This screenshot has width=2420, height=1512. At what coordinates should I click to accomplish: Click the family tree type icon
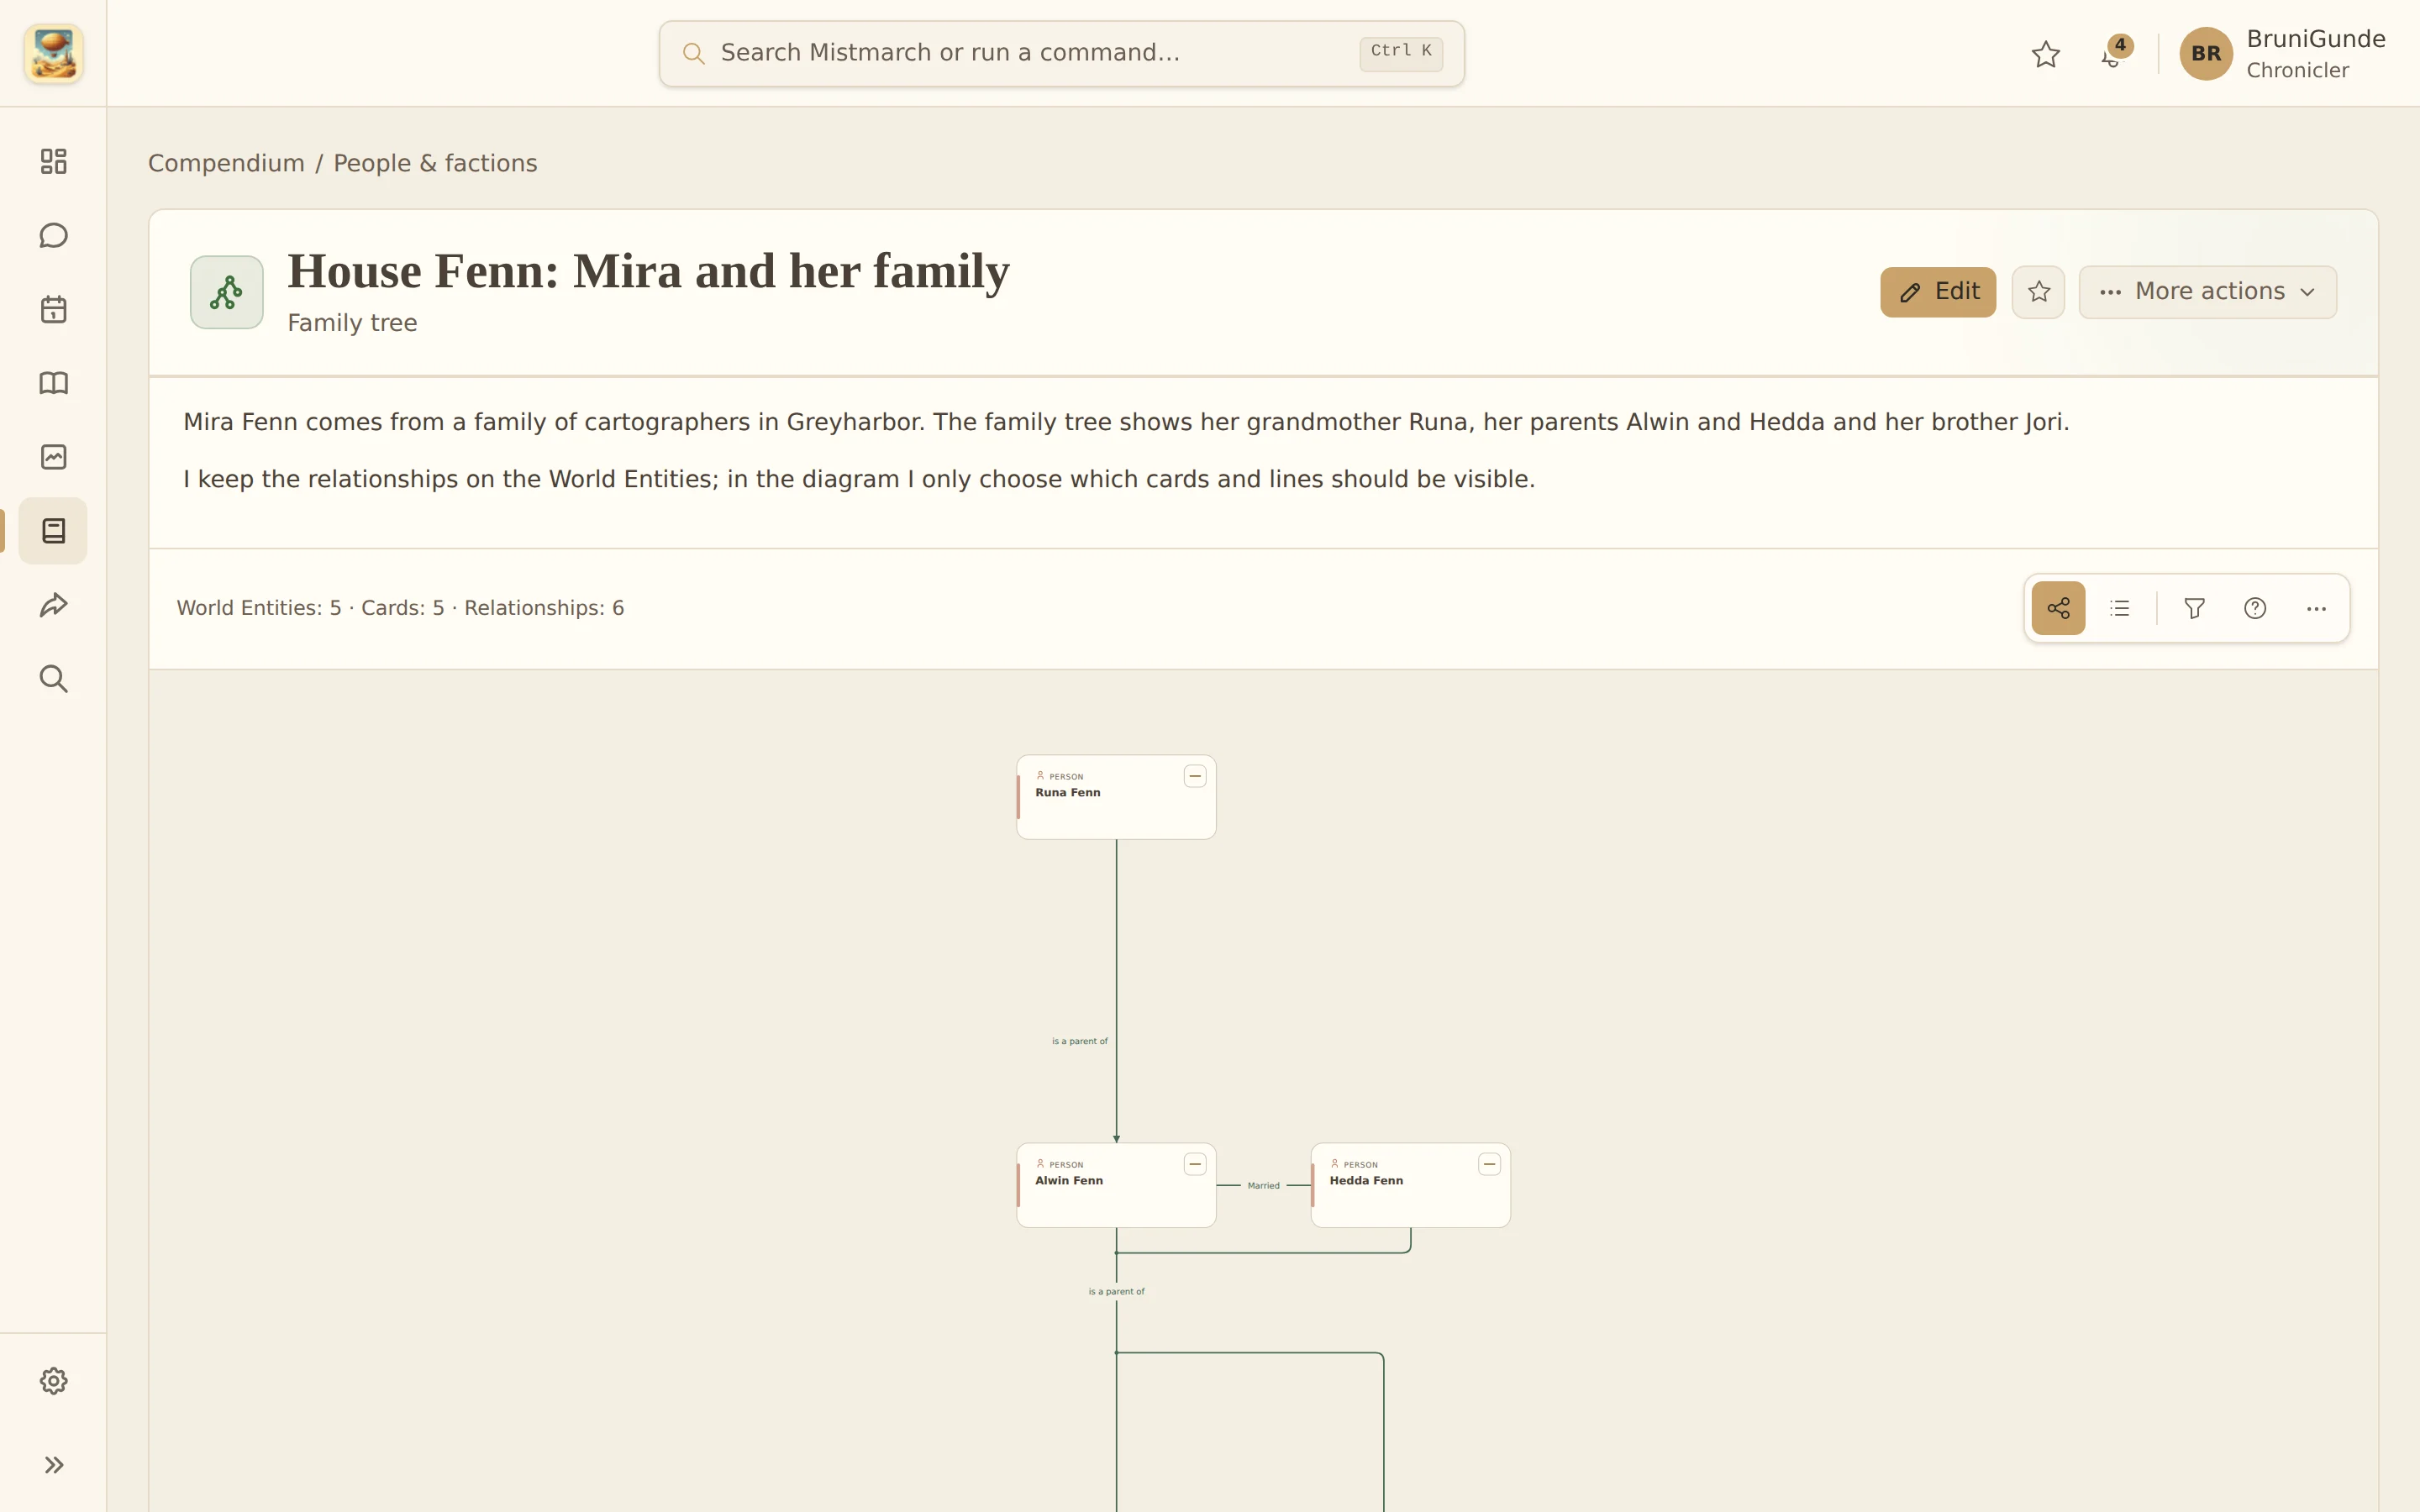(x=227, y=292)
